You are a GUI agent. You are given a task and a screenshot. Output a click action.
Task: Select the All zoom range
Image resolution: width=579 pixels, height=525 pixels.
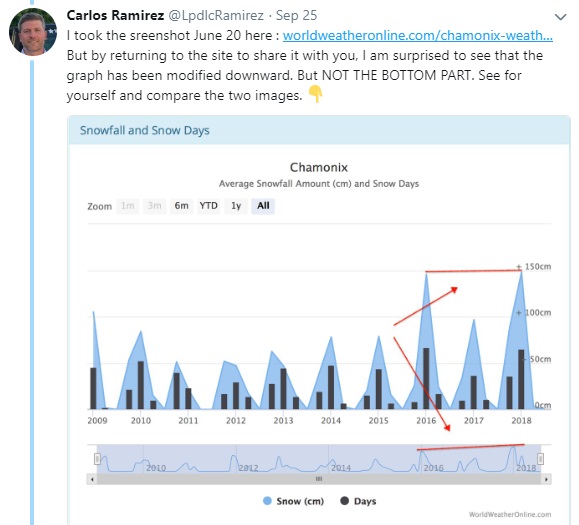pyautogui.click(x=263, y=206)
